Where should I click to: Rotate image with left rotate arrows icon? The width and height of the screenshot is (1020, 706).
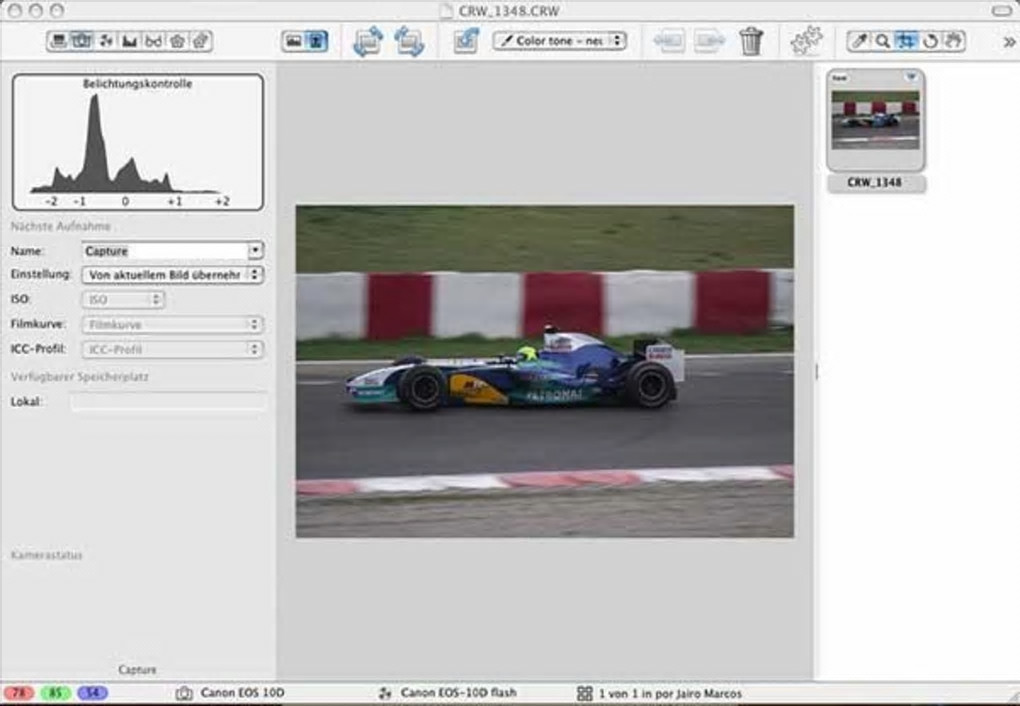pyautogui.click(x=368, y=41)
